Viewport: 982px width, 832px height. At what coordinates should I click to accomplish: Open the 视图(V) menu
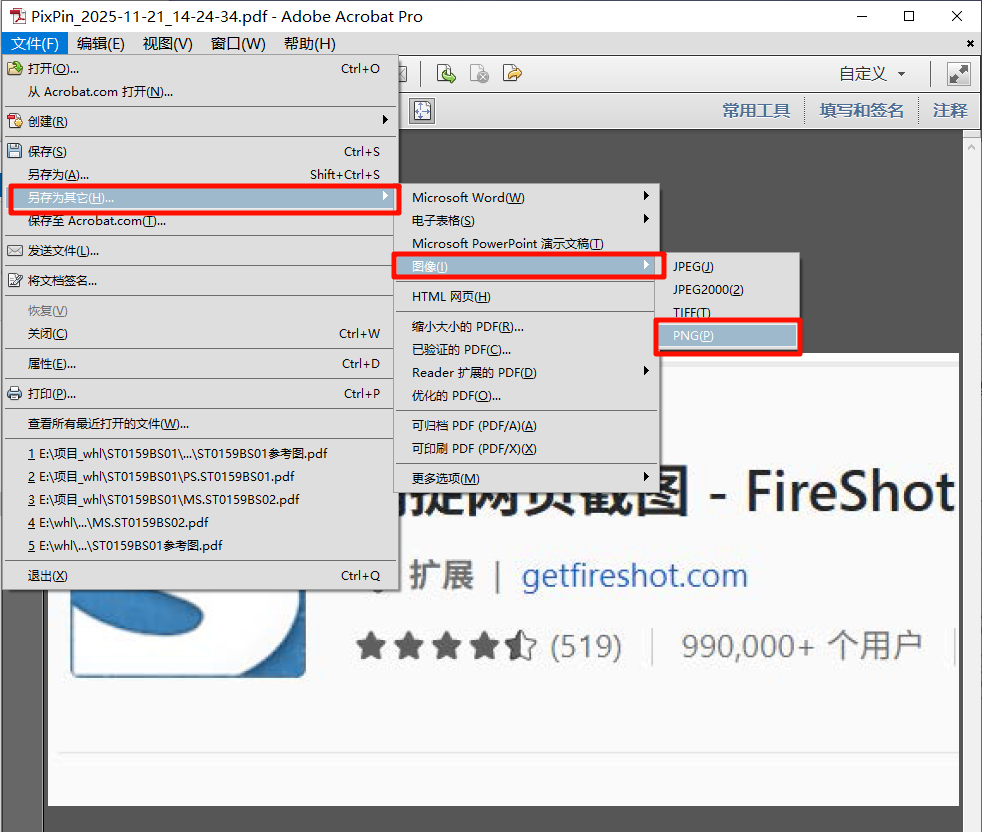168,44
